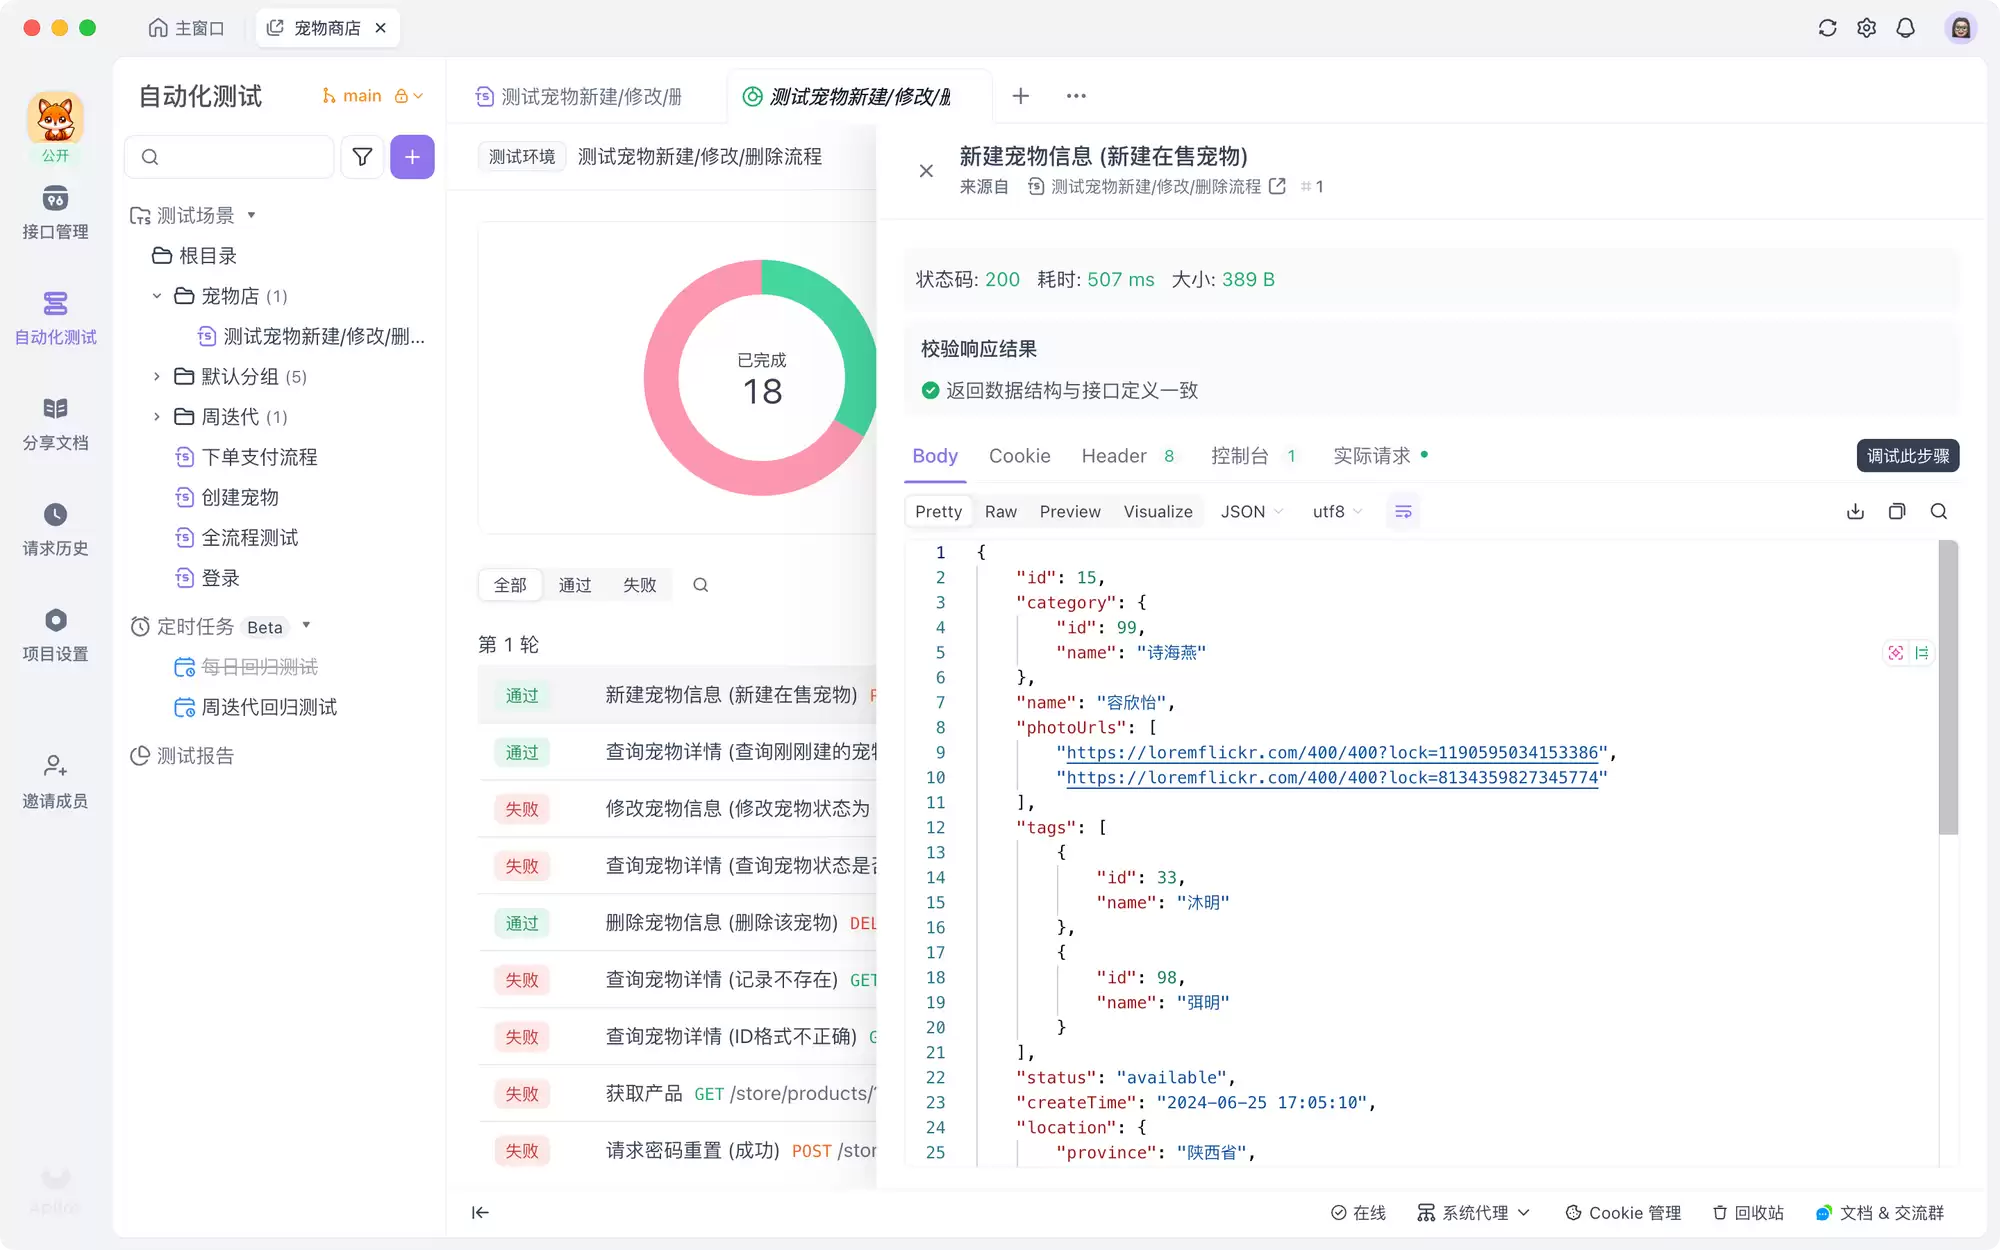The width and height of the screenshot is (2000, 1250).
Task: Select the 实际请求 tab
Action: pyautogui.click(x=1380, y=456)
